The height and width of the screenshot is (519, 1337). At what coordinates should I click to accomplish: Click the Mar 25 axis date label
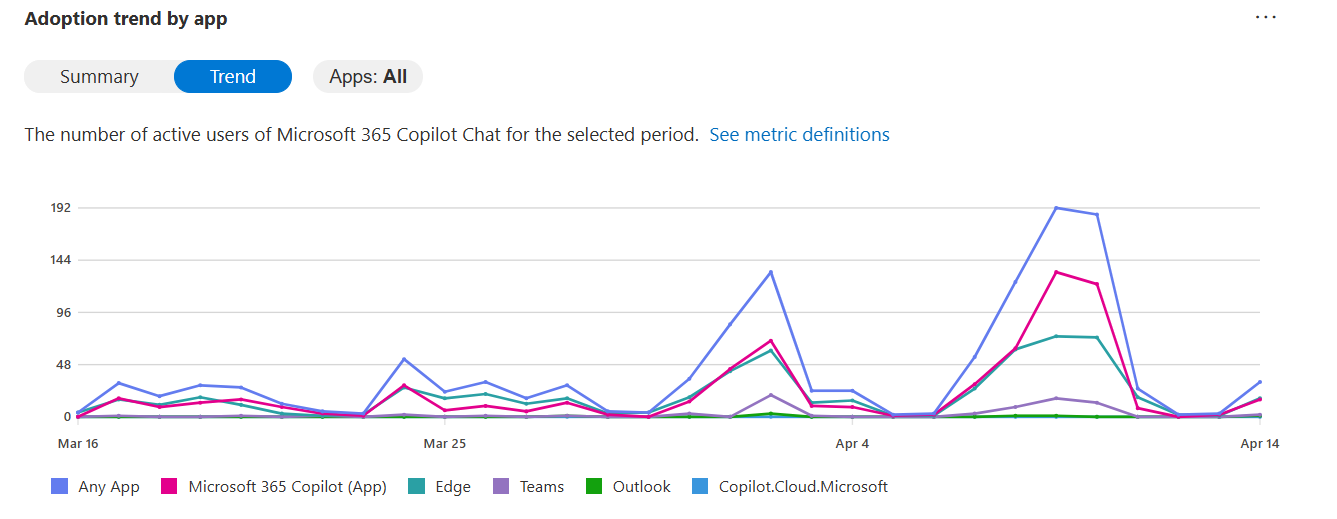point(445,442)
